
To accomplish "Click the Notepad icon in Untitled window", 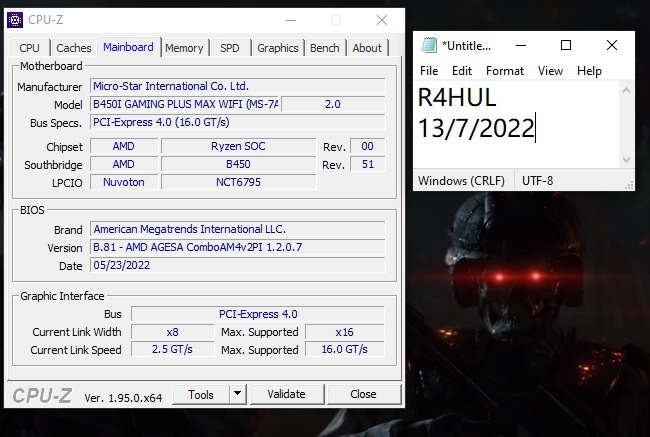I will pyautogui.click(x=429, y=45).
